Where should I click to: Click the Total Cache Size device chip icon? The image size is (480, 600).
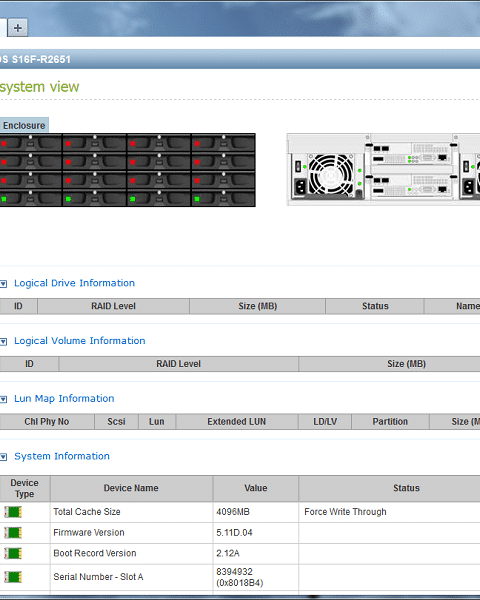13,512
